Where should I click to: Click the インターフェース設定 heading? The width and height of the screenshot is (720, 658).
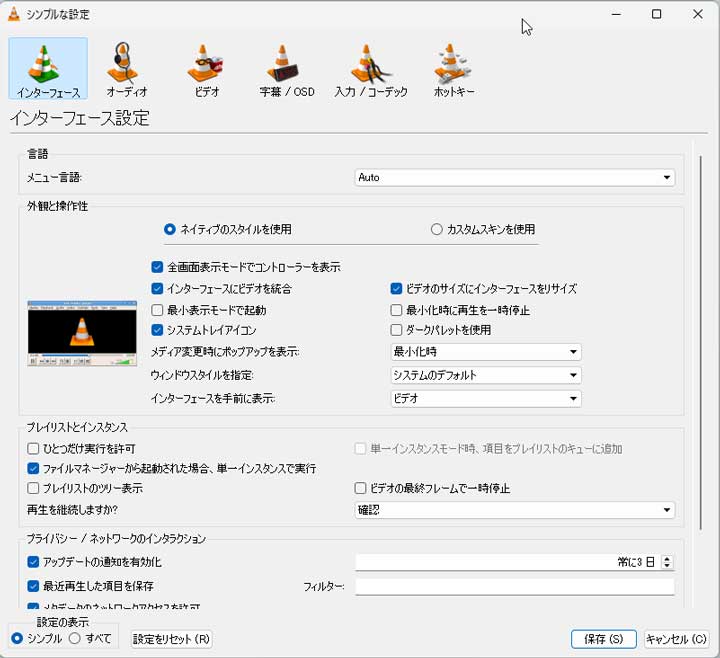pos(79,118)
